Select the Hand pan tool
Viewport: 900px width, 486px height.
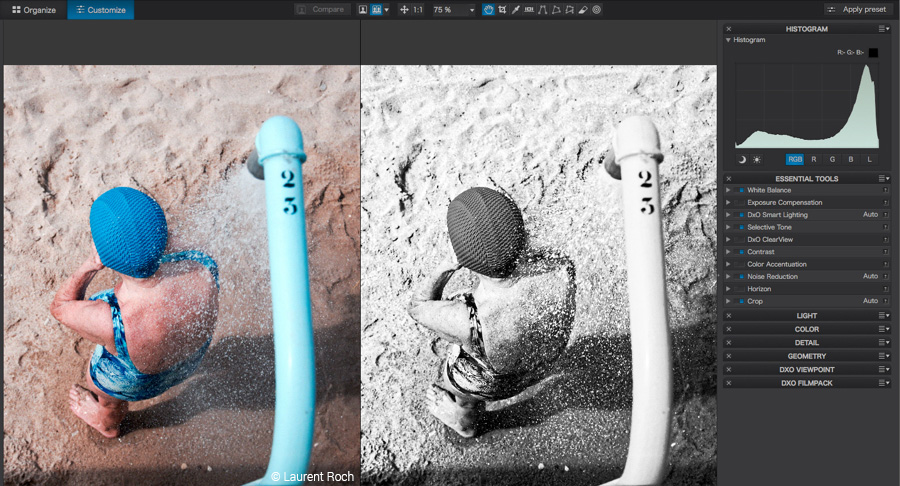pos(488,10)
